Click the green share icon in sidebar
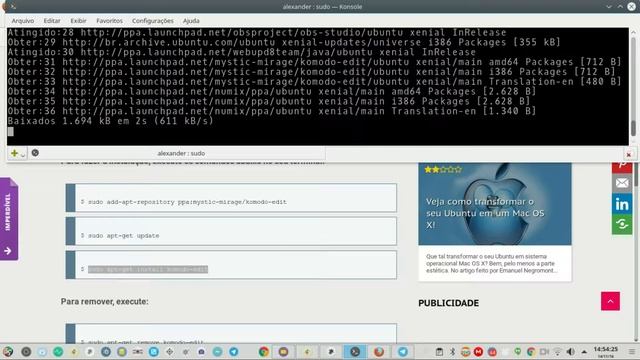The image size is (640, 360). click(x=622, y=224)
